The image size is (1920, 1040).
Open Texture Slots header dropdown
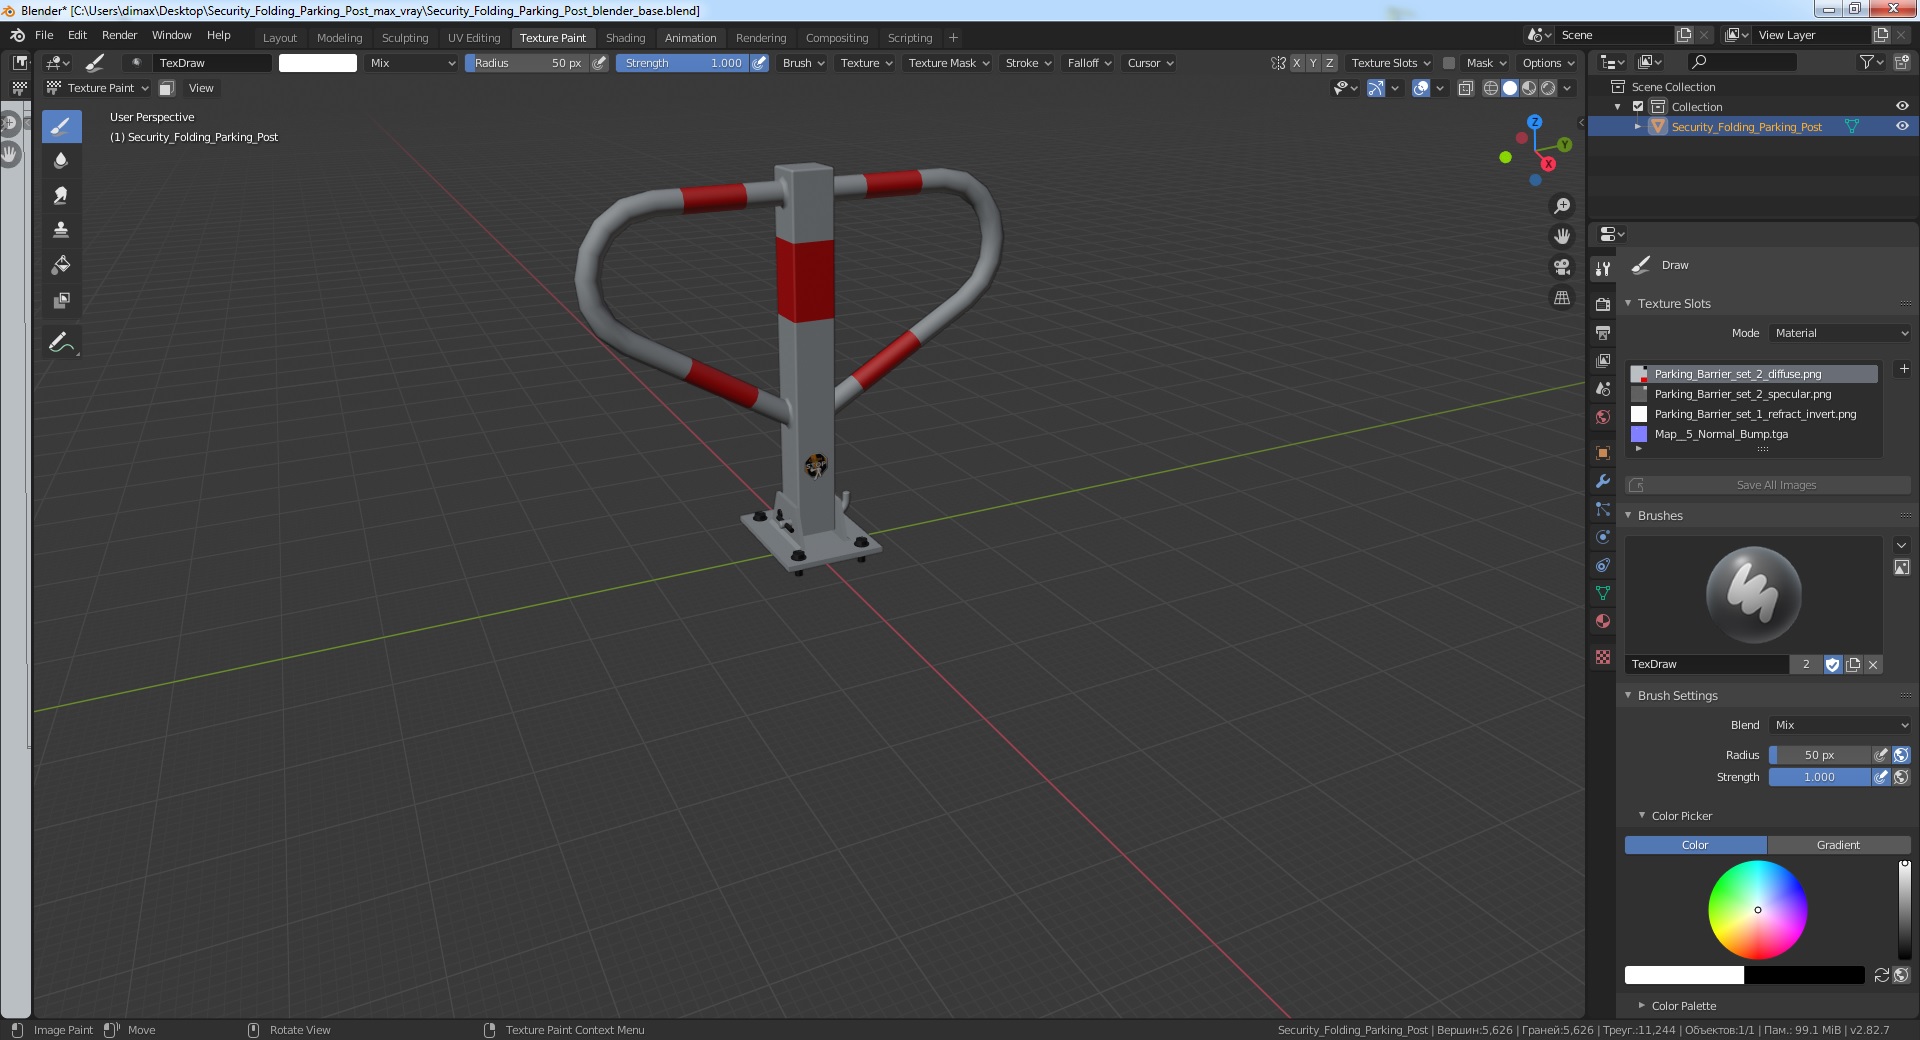click(x=1390, y=63)
